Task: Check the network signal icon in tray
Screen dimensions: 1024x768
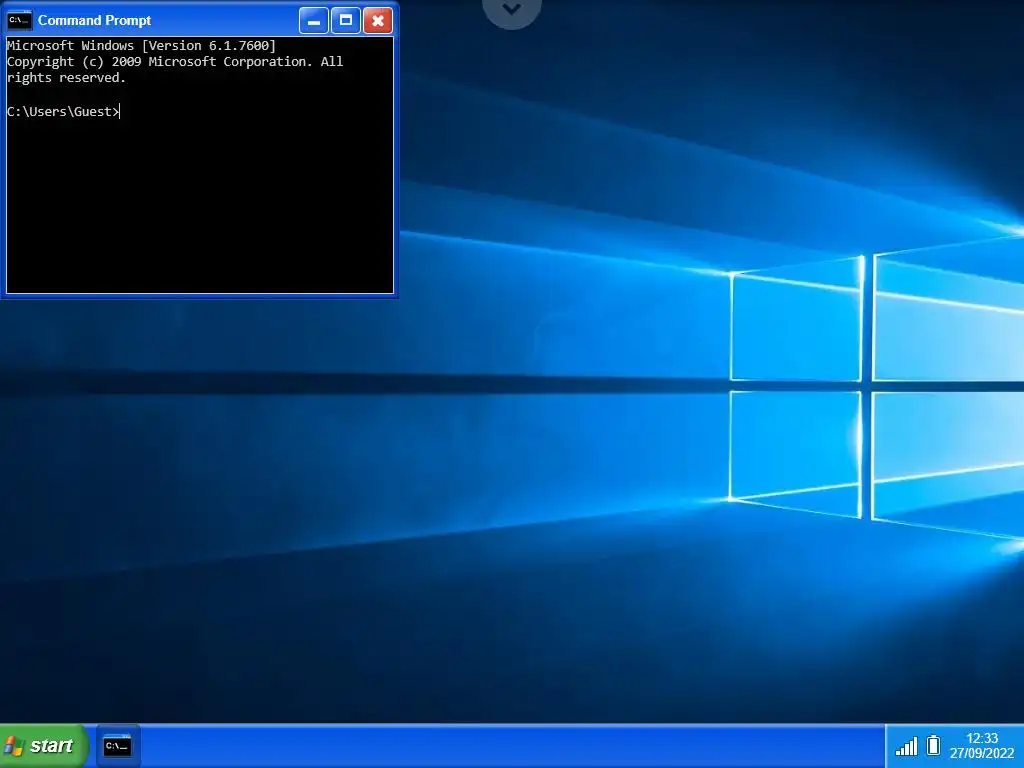Action: pos(906,746)
